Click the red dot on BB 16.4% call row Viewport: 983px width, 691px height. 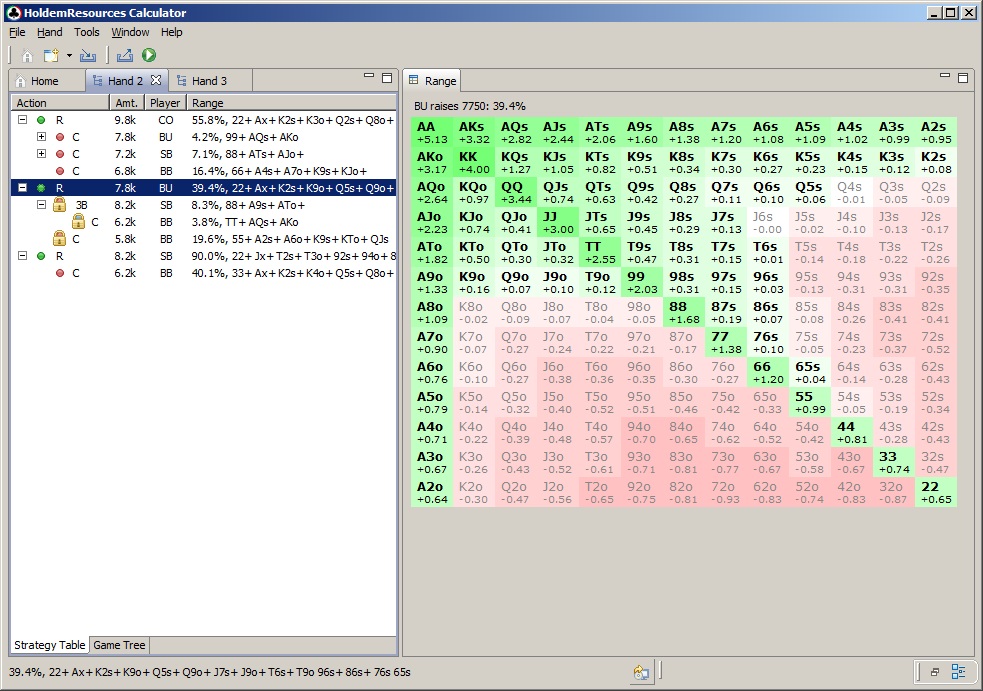tap(60, 171)
